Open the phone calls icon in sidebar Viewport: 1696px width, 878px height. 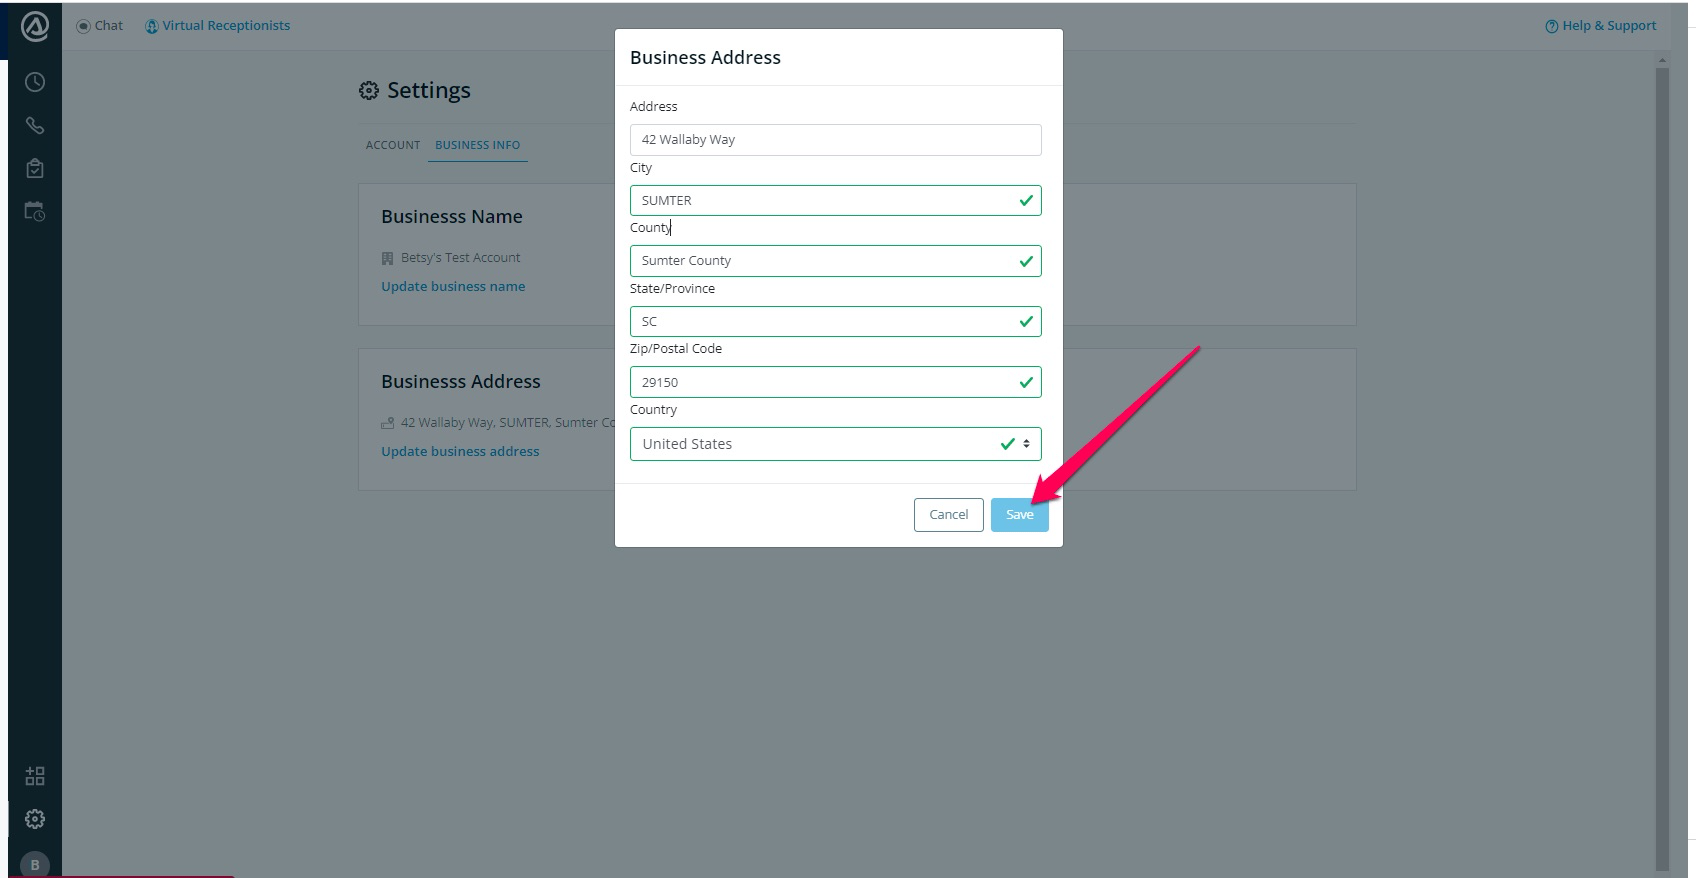pos(35,125)
